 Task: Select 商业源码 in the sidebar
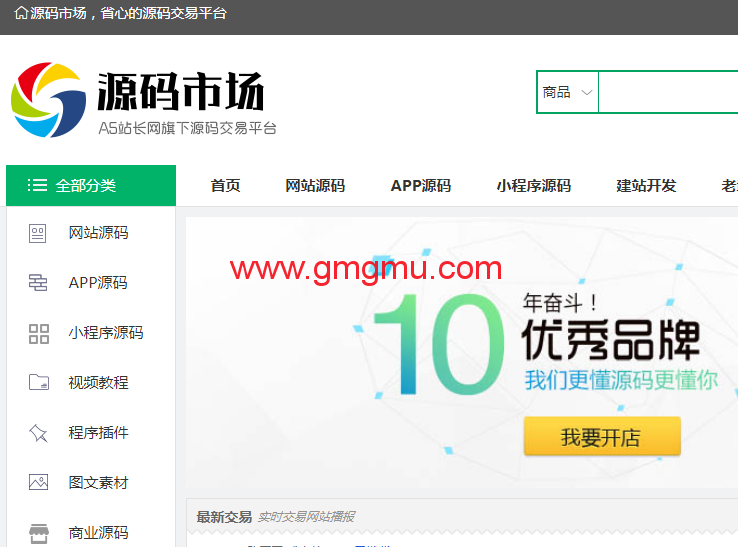point(98,533)
